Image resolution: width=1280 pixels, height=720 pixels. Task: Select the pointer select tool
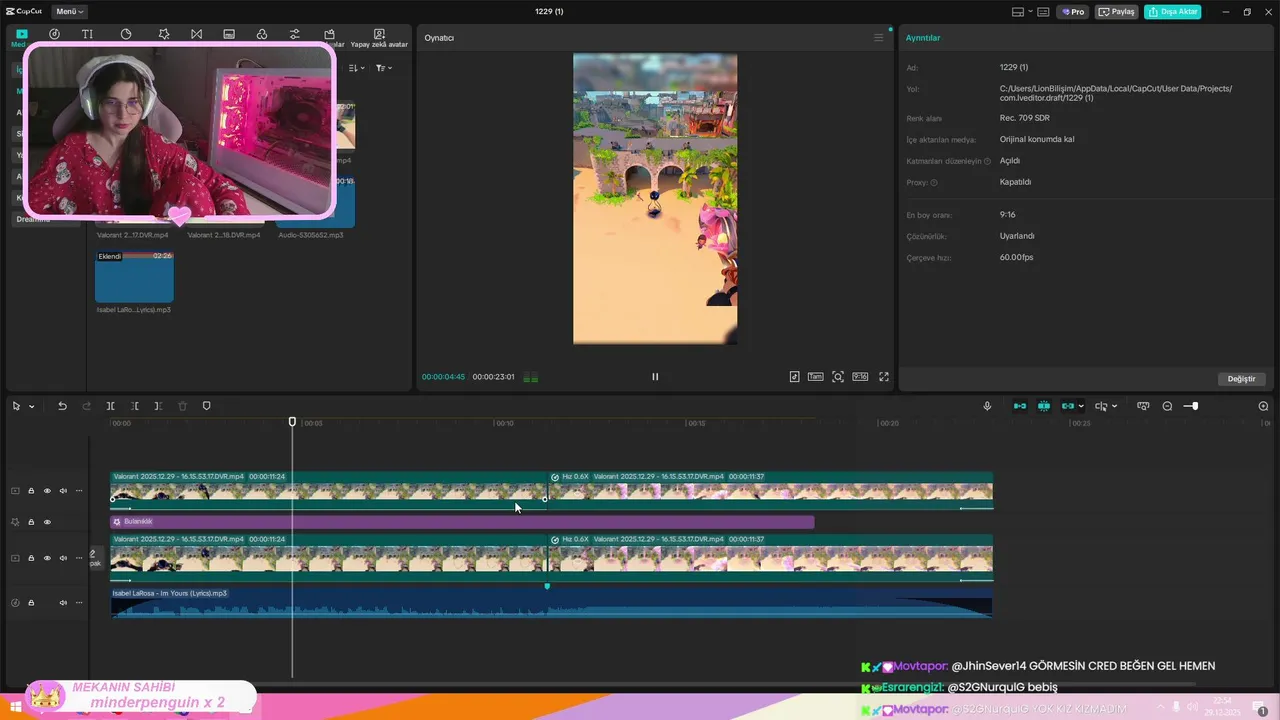[16, 406]
